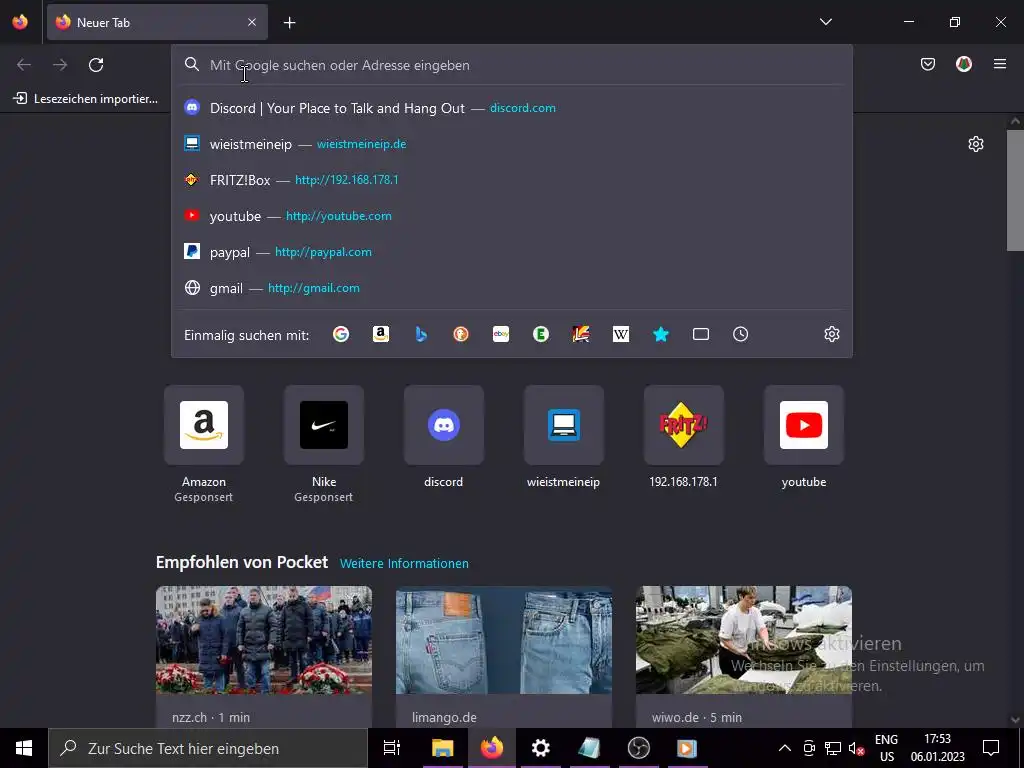Open the wieistmeineip shortcut tile
The height and width of the screenshot is (768, 1024).
(564, 425)
